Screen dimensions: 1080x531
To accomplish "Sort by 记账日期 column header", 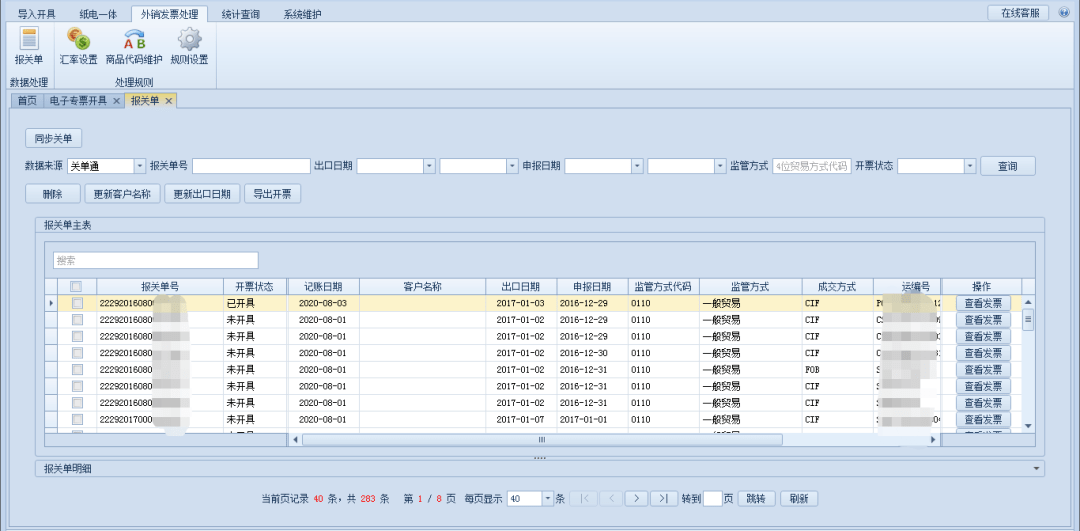I will pyautogui.click(x=322, y=287).
